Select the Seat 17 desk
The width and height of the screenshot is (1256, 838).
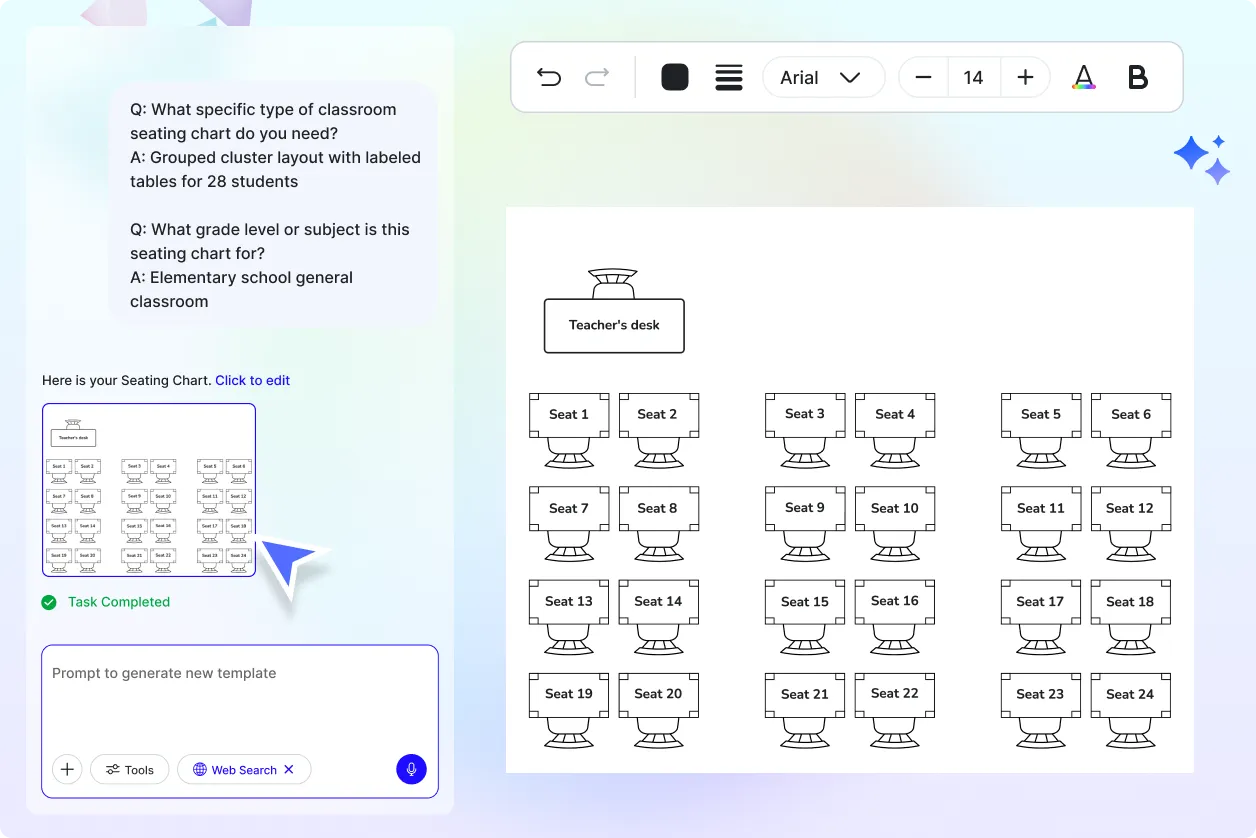(1041, 602)
